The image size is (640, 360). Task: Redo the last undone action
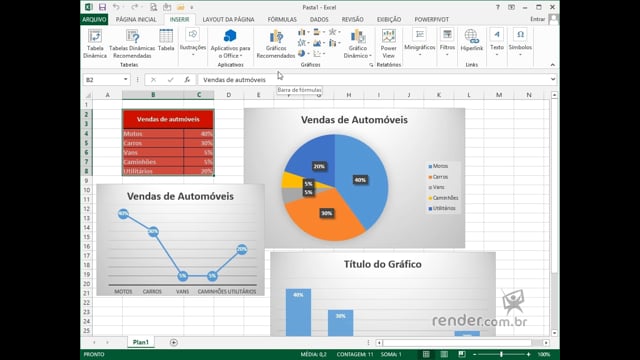[134, 7]
